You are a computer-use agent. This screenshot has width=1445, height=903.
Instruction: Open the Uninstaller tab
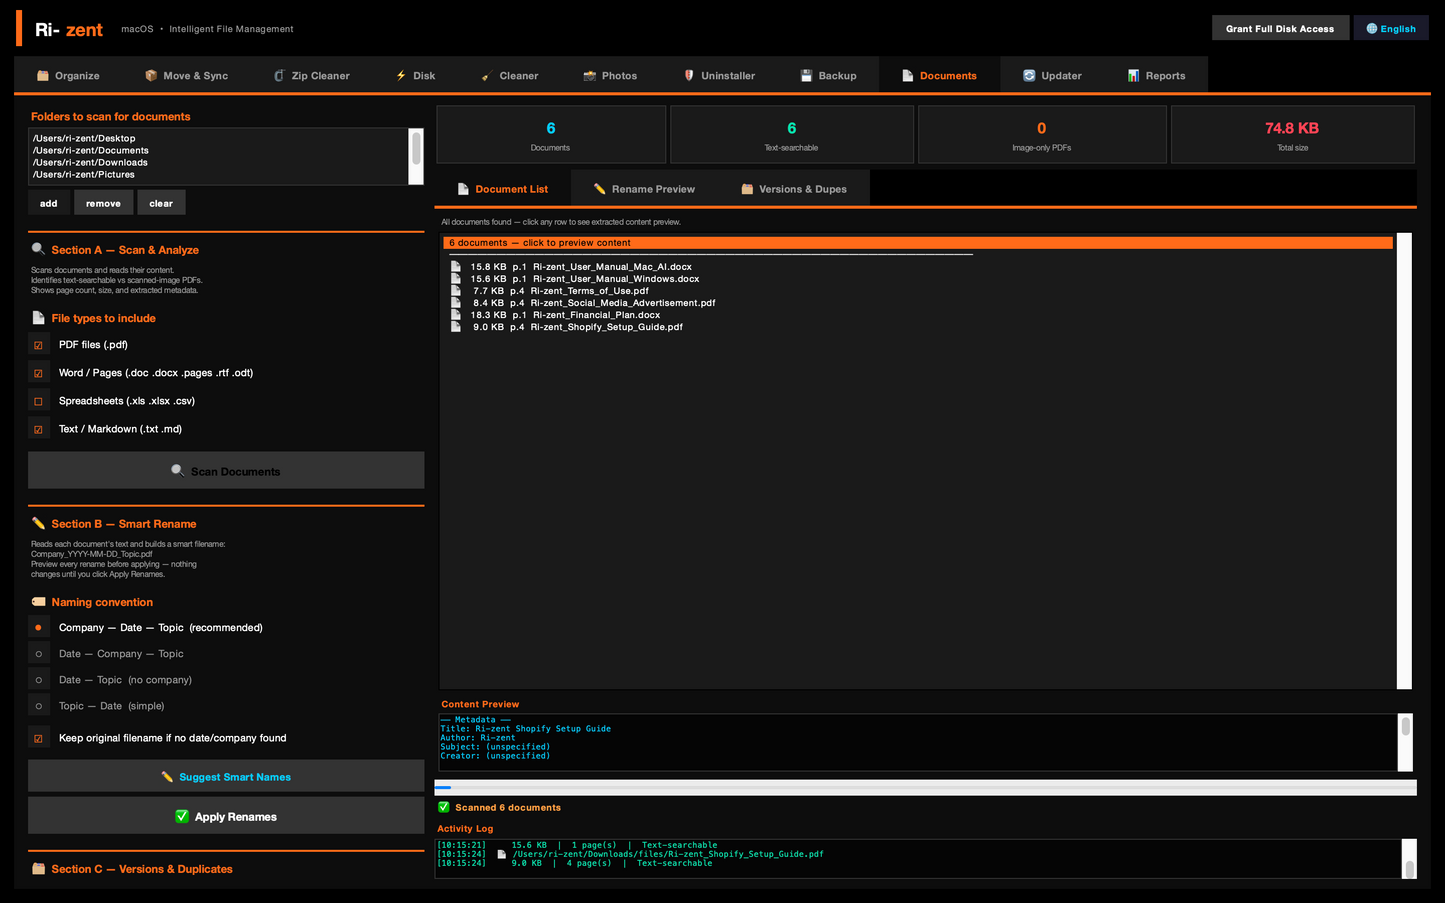point(719,75)
